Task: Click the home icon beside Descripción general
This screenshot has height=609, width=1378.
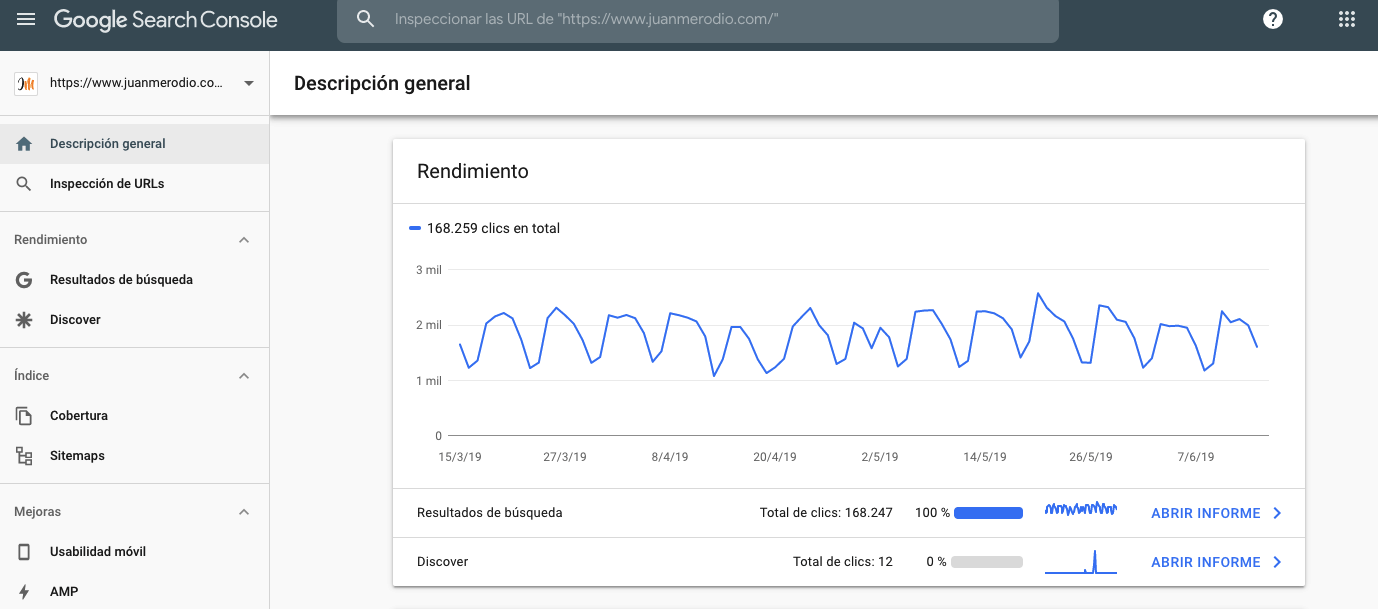Action: (x=24, y=144)
